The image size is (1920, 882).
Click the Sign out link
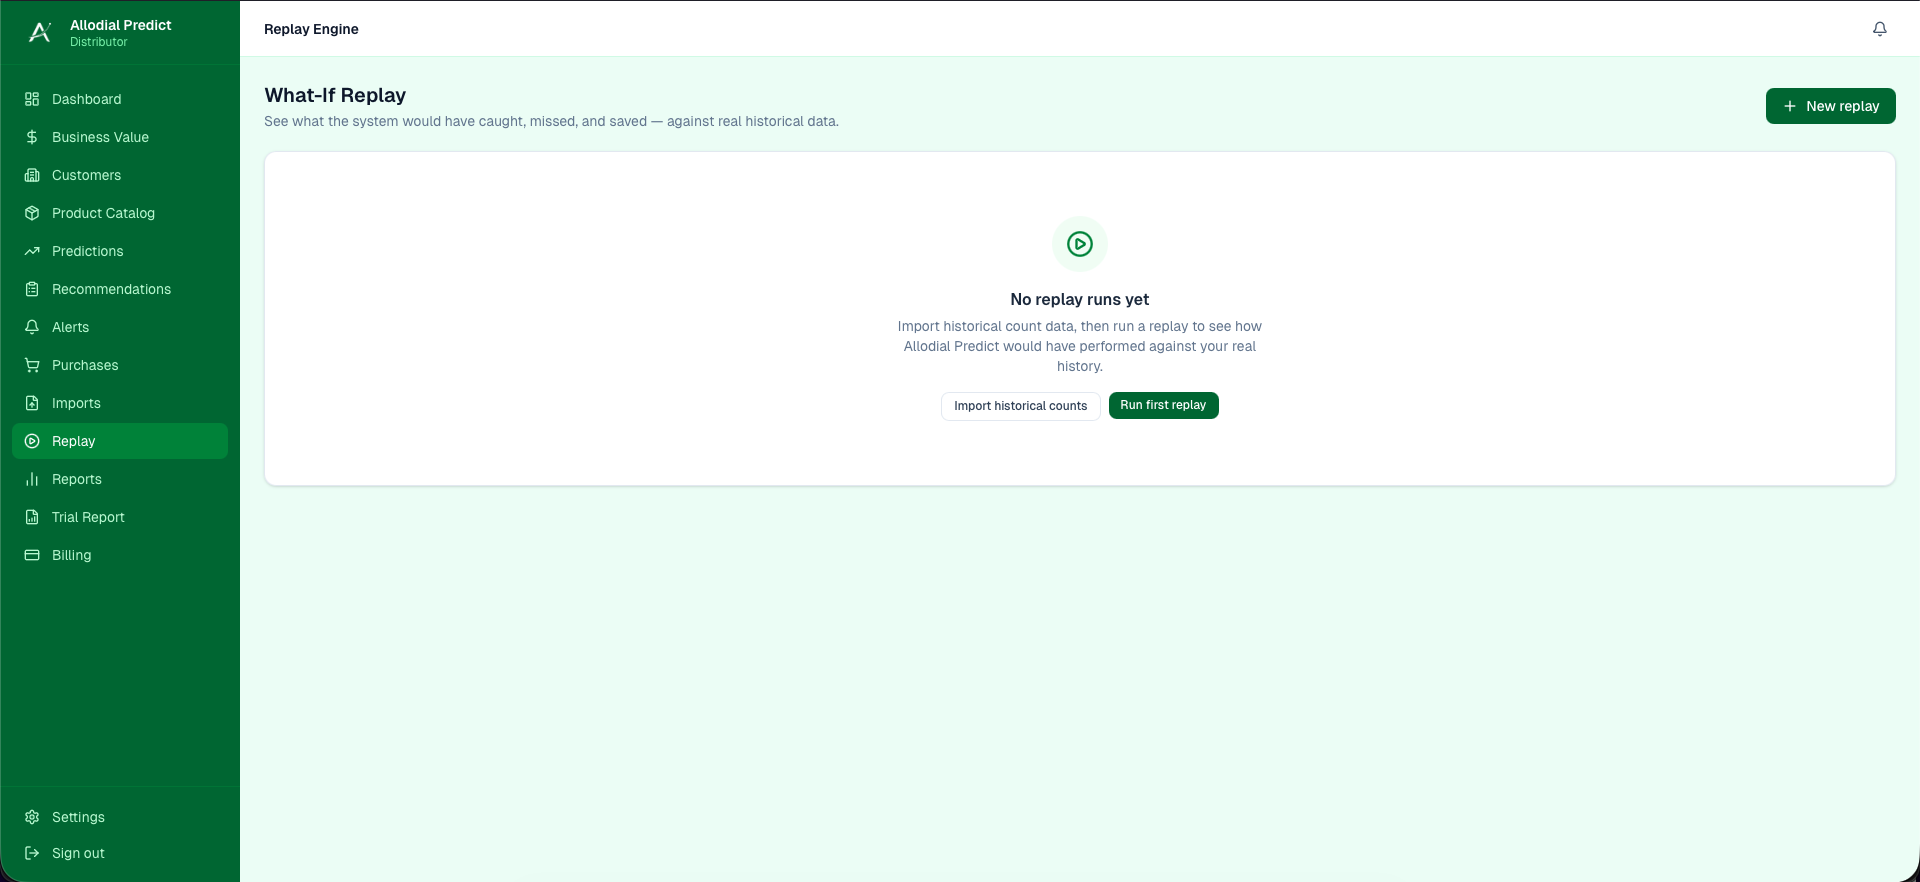(x=120, y=853)
